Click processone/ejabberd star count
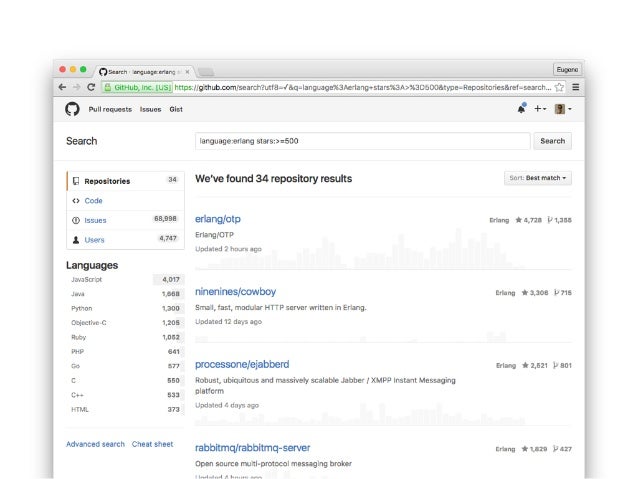 pyautogui.click(x=535, y=365)
